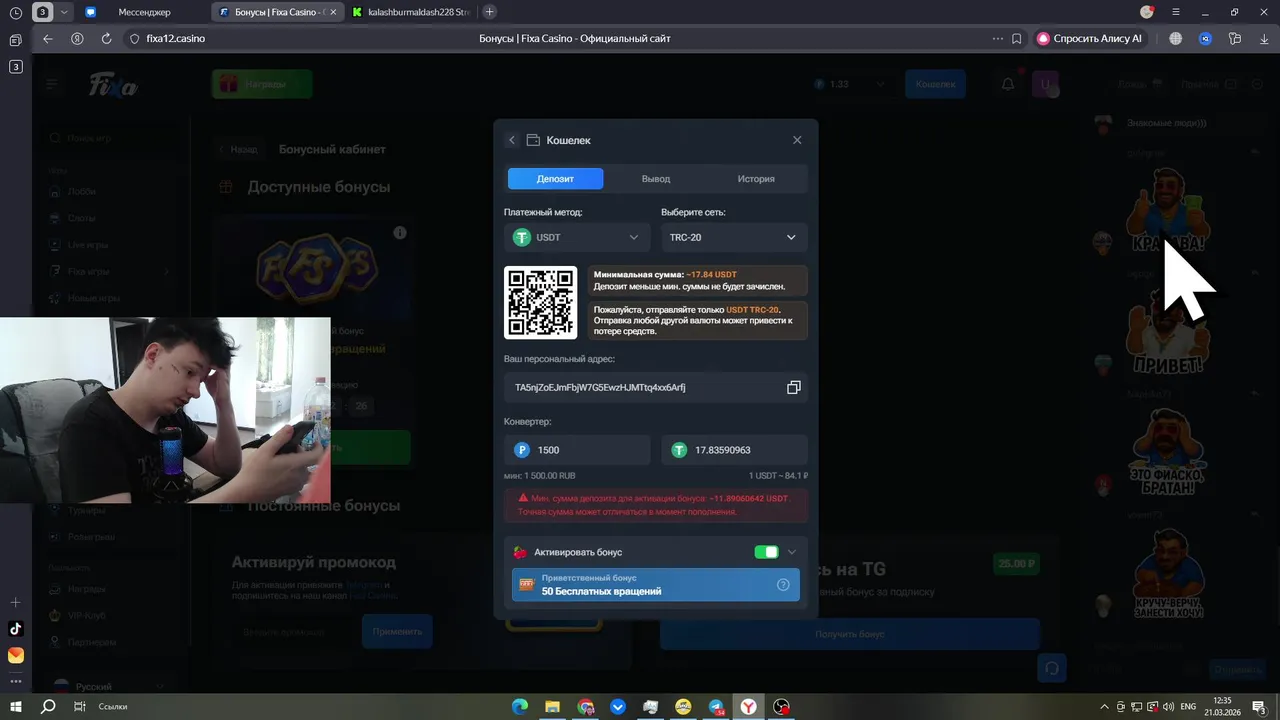Open the USDT payment method dropdown
The height and width of the screenshot is (720, 1280).
pyautogui.click(x=577, y=237)
